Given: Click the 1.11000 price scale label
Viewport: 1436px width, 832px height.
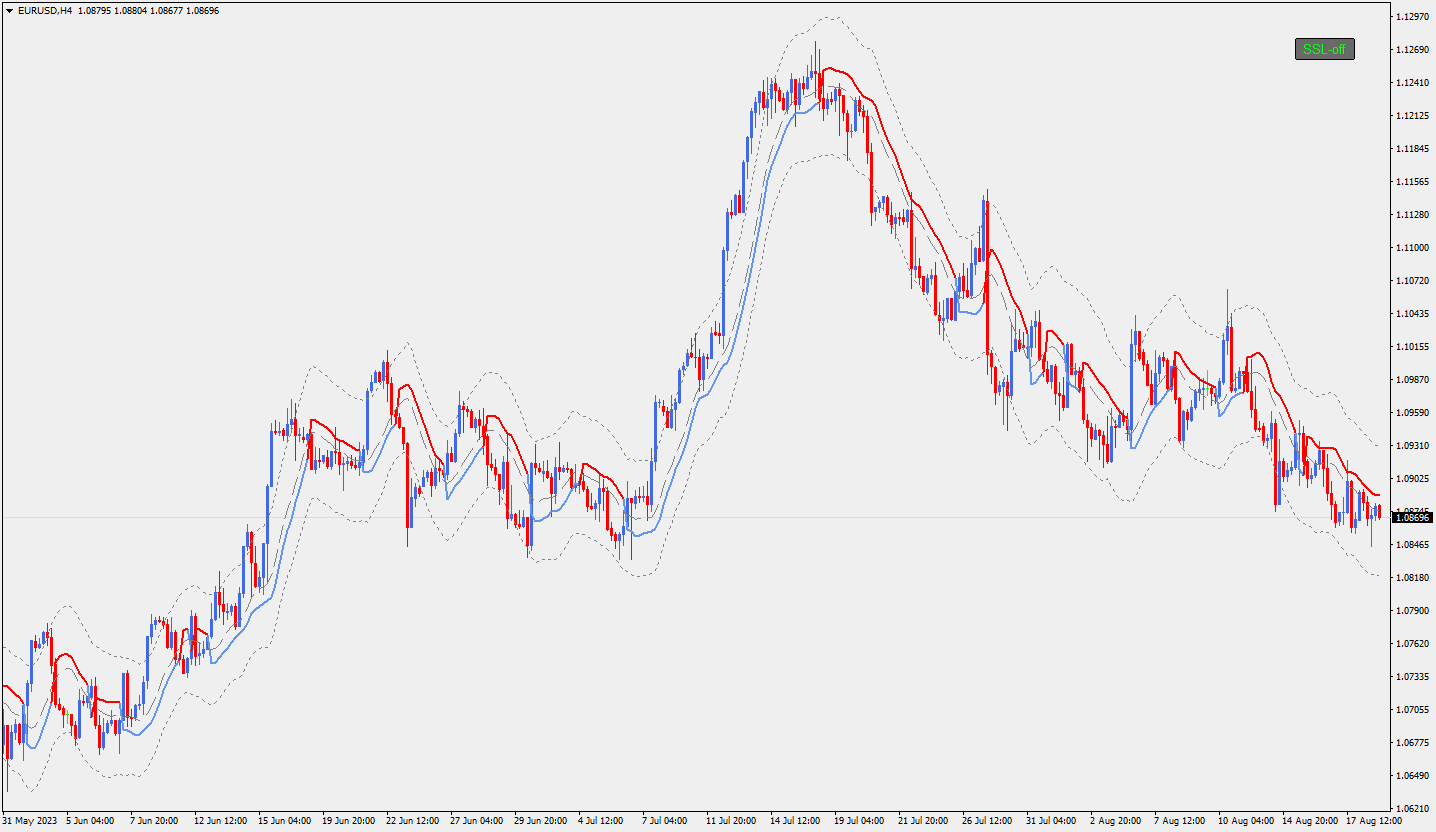Looking at the screenshot, I should point(1412,248).
